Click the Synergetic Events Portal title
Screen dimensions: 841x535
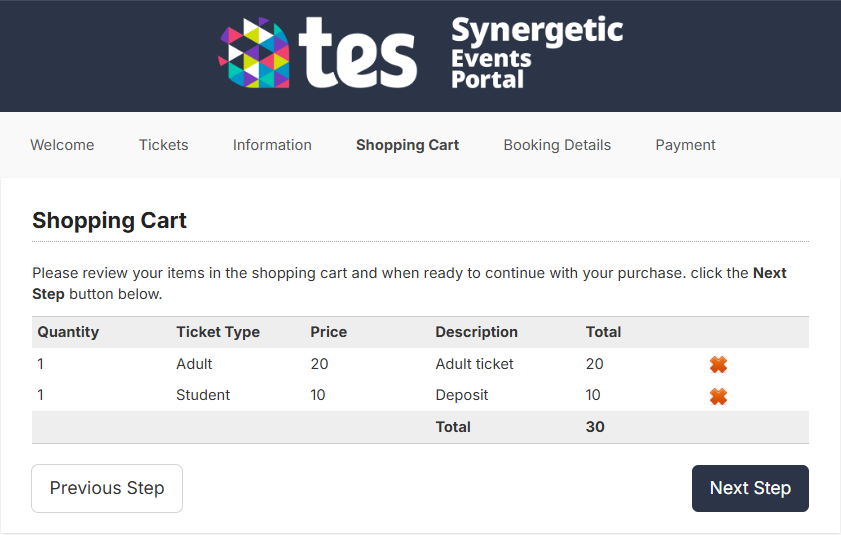pos(537,53)
